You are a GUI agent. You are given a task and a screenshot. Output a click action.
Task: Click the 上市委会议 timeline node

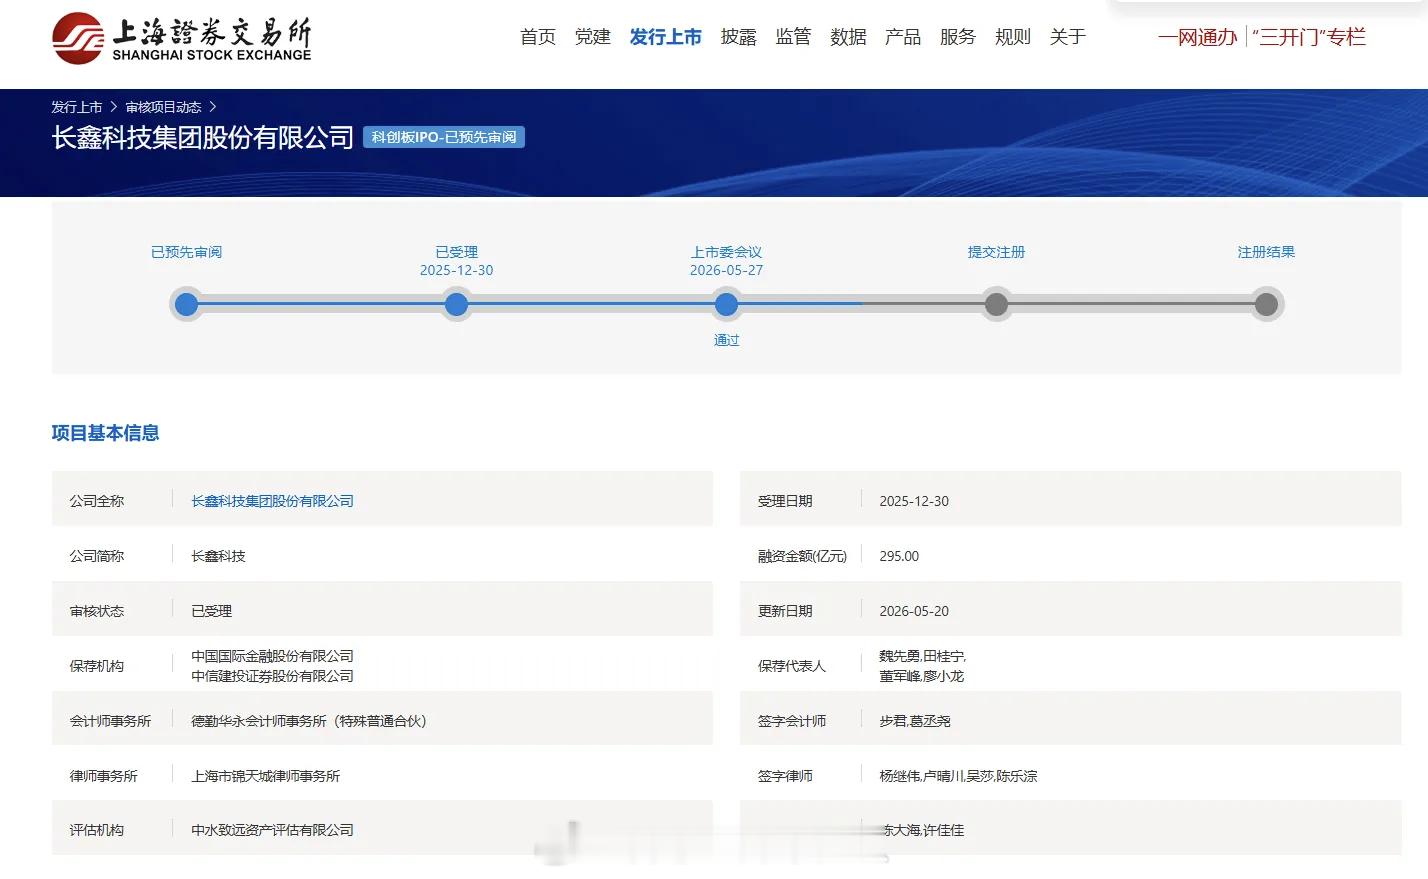[x=727, y=304]
